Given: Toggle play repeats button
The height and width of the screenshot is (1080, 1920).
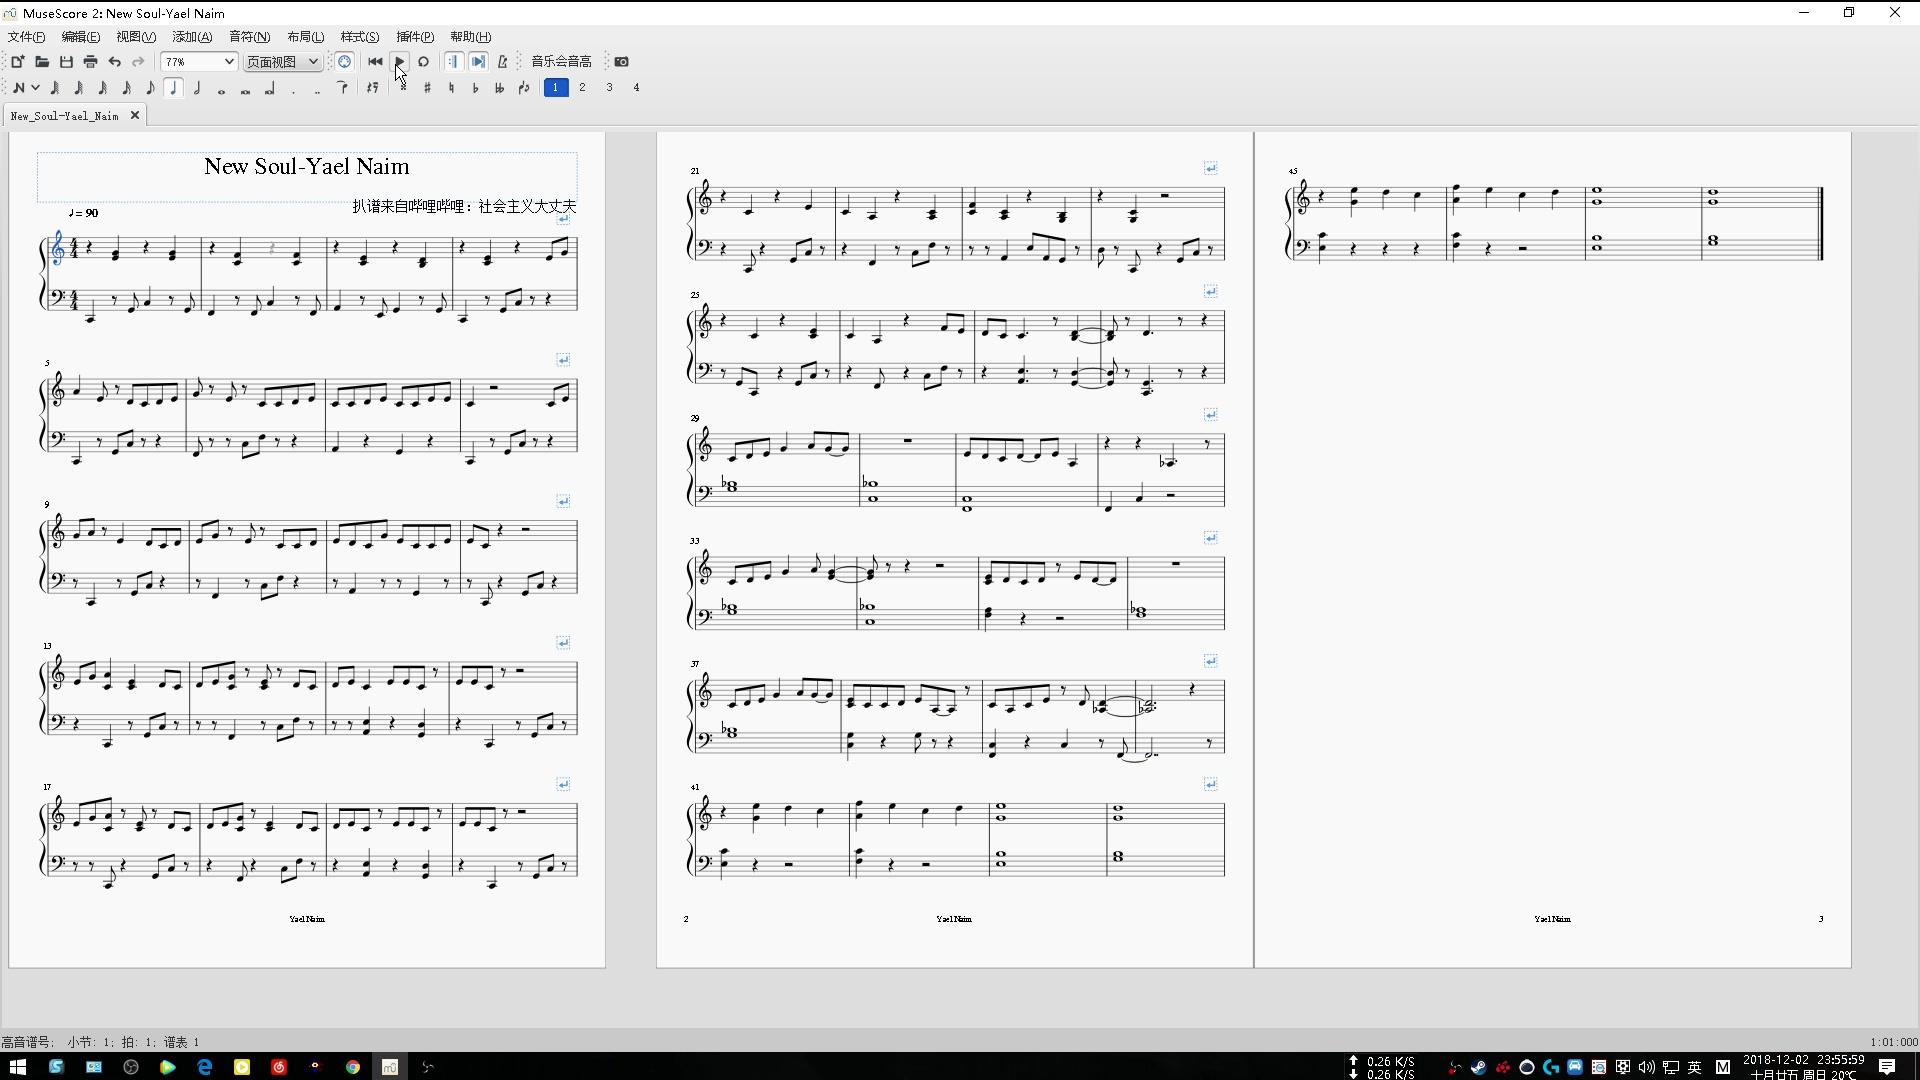Looking at the screenshot, I should (x=453, y=62).
